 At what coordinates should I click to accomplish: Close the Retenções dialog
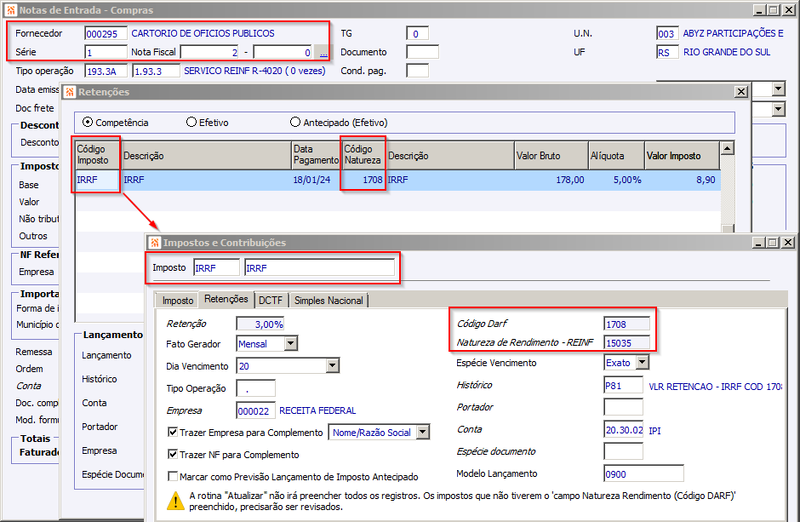(741, 92)
